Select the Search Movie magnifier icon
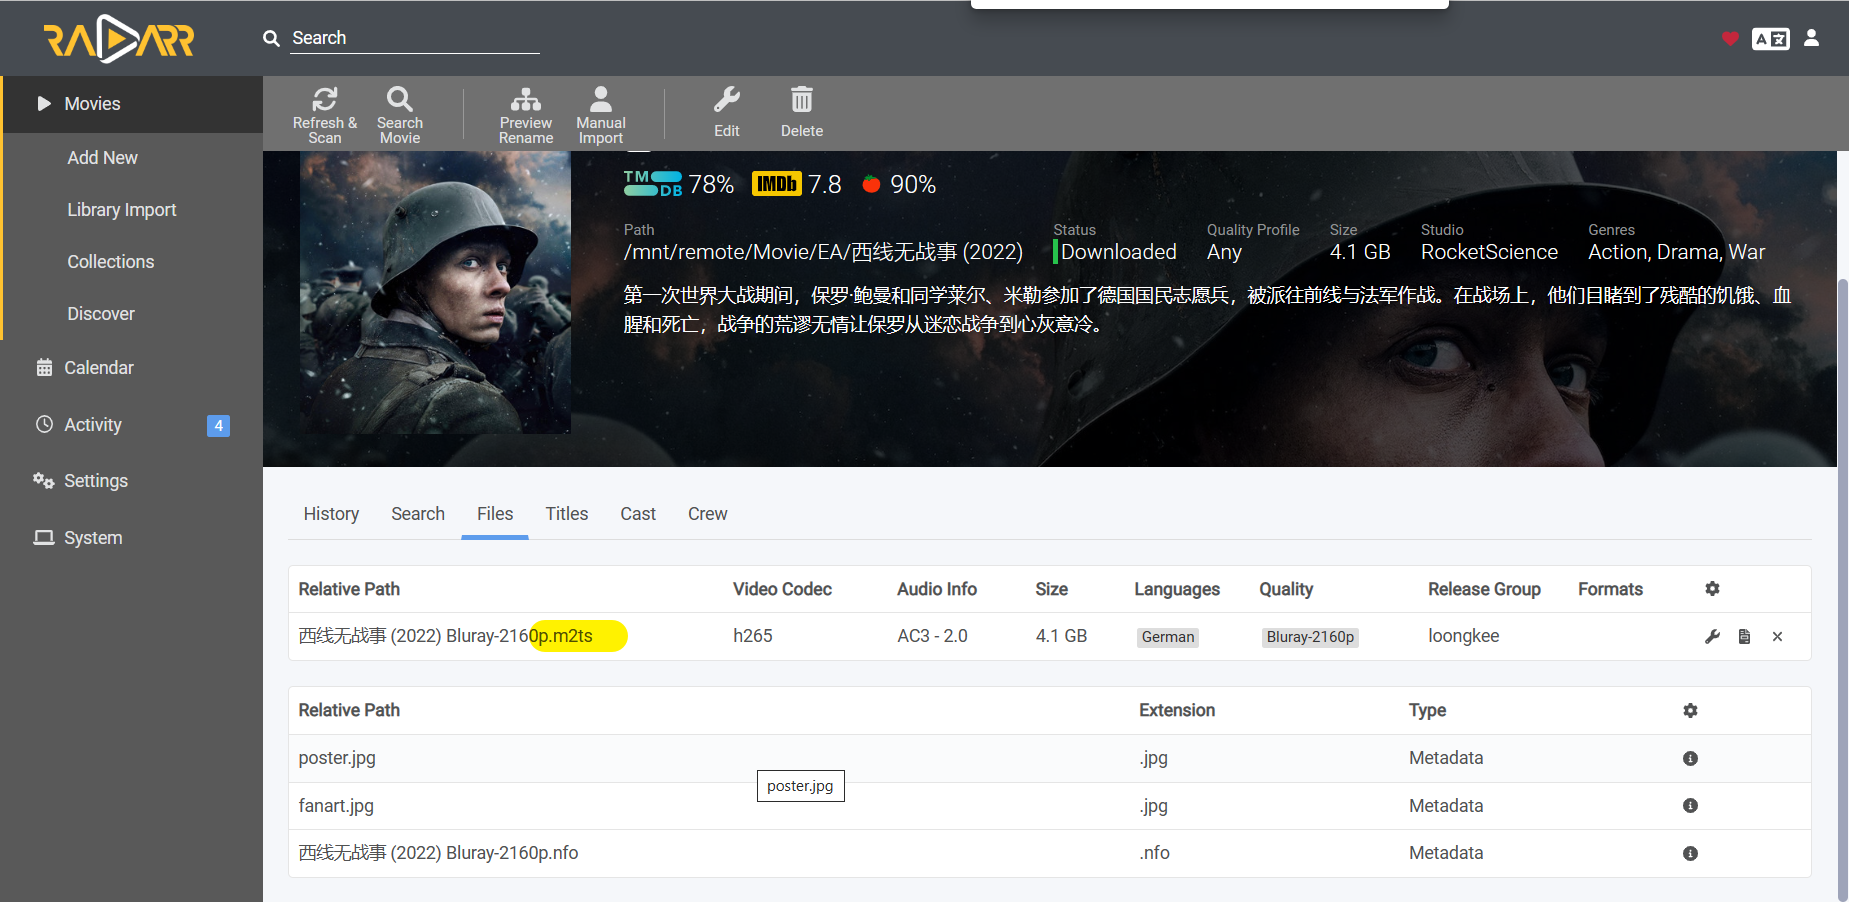1849x902 pixels. pyautogui.click(x=399, y=99)
